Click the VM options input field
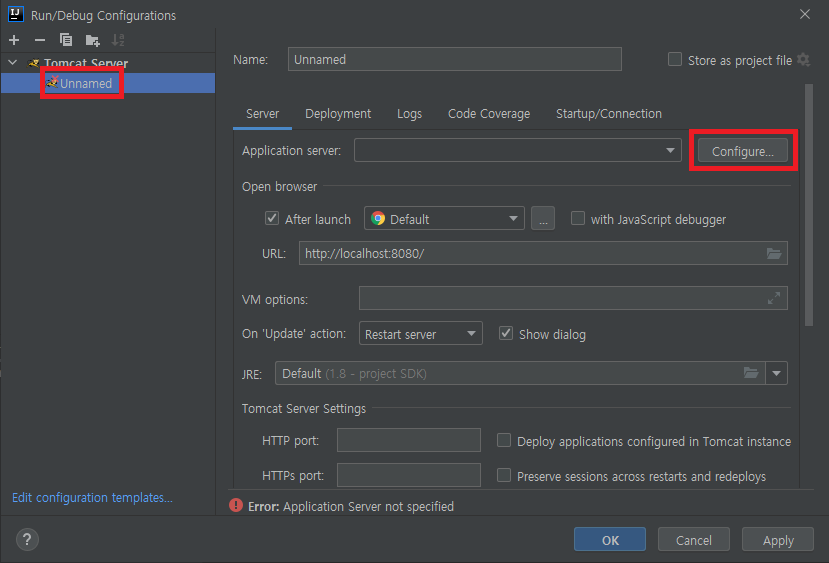829x563 pixels. click(x=573, y=299)
